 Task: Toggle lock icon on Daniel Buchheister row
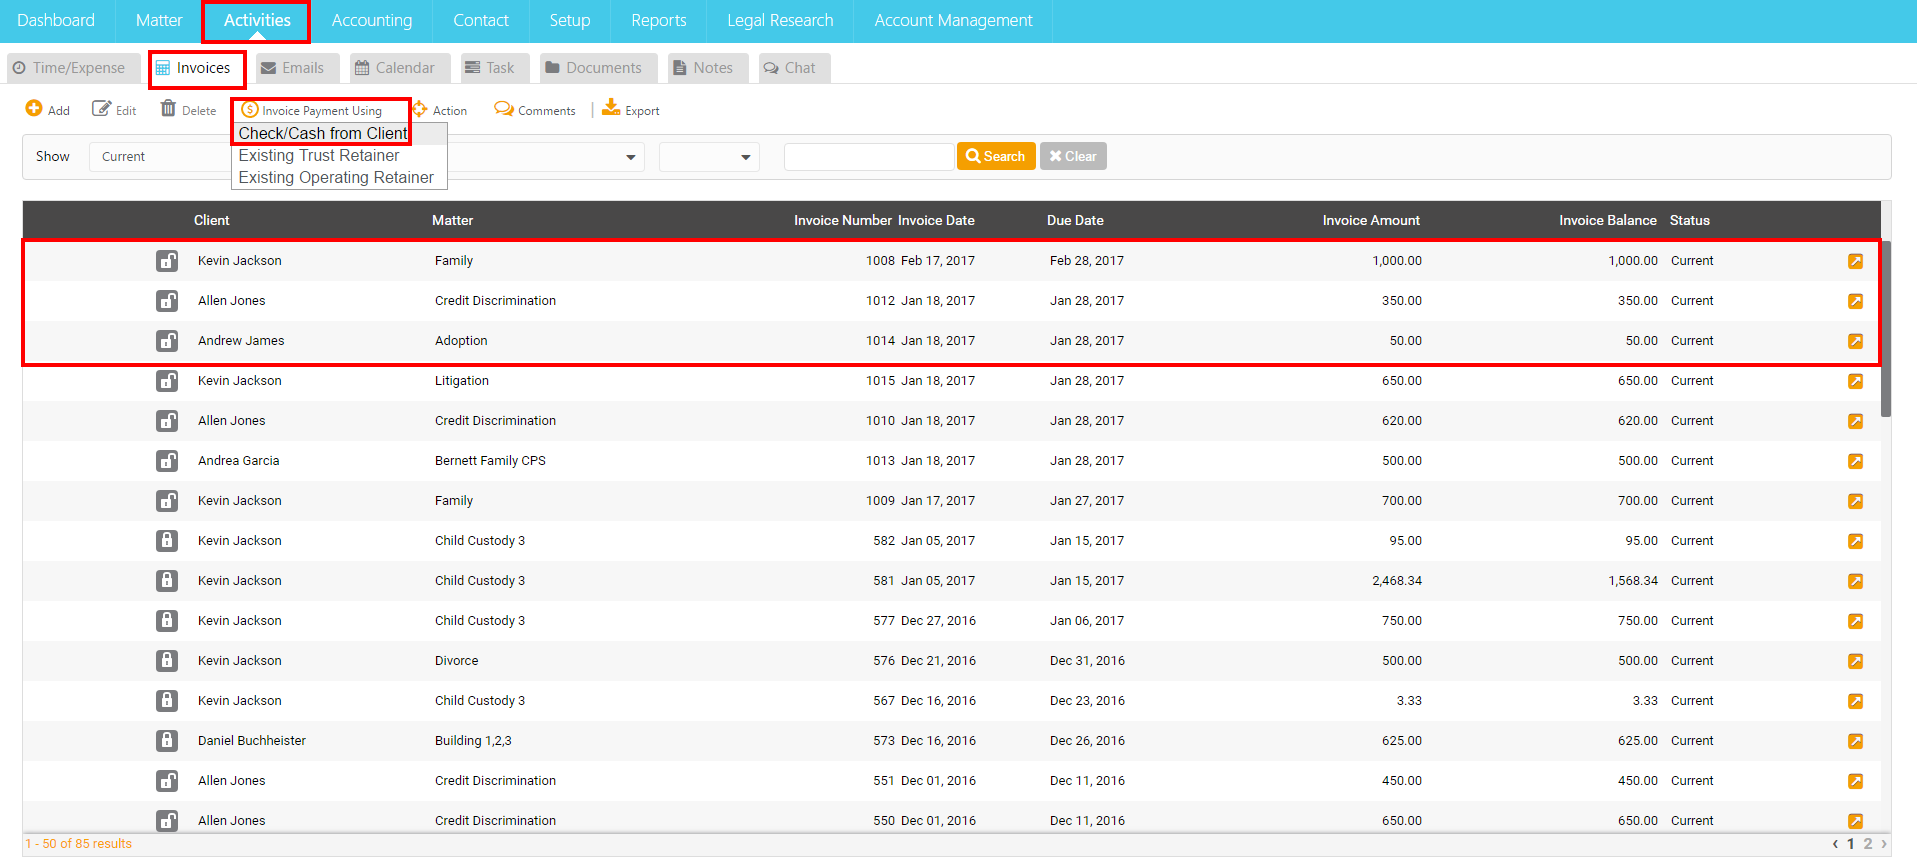167,741
